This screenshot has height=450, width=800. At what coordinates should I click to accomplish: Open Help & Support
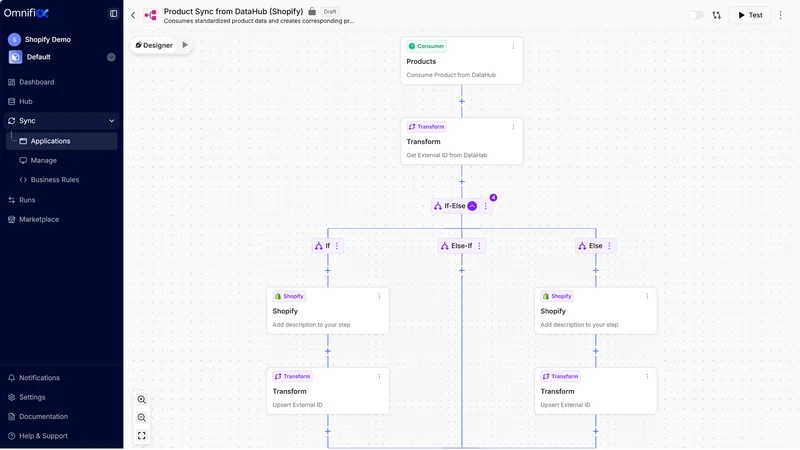(x=43, y=436)
